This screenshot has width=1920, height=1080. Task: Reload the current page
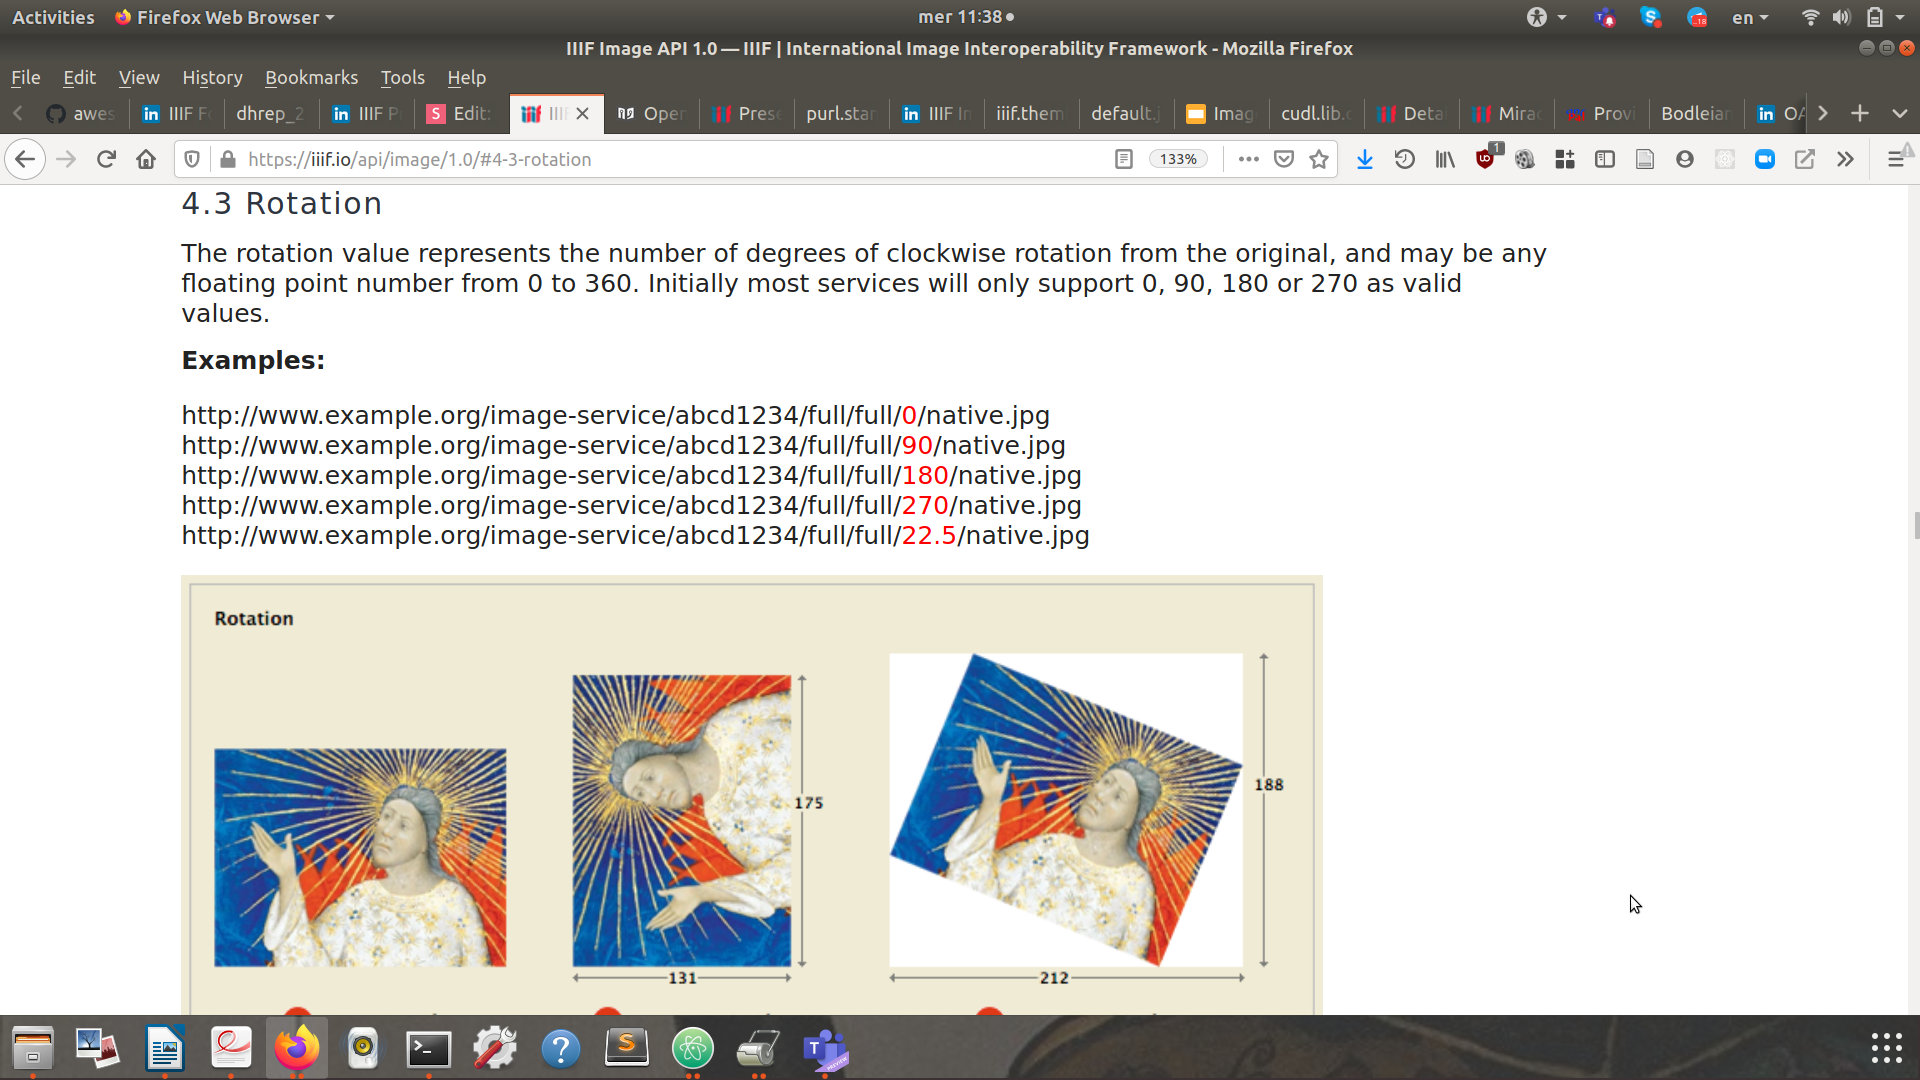pos(106,159)
